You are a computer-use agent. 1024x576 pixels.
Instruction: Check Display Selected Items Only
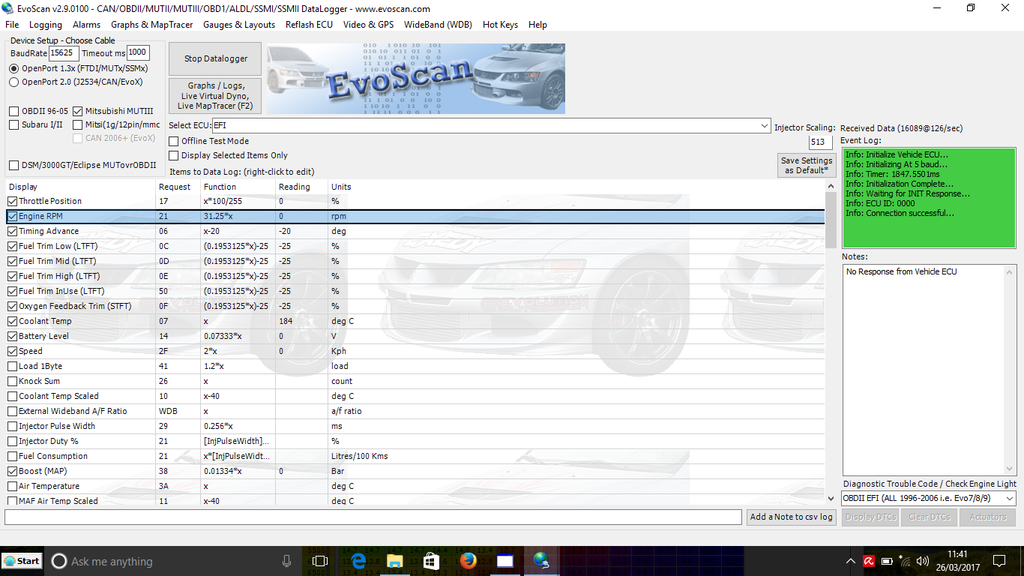(174, 155)
